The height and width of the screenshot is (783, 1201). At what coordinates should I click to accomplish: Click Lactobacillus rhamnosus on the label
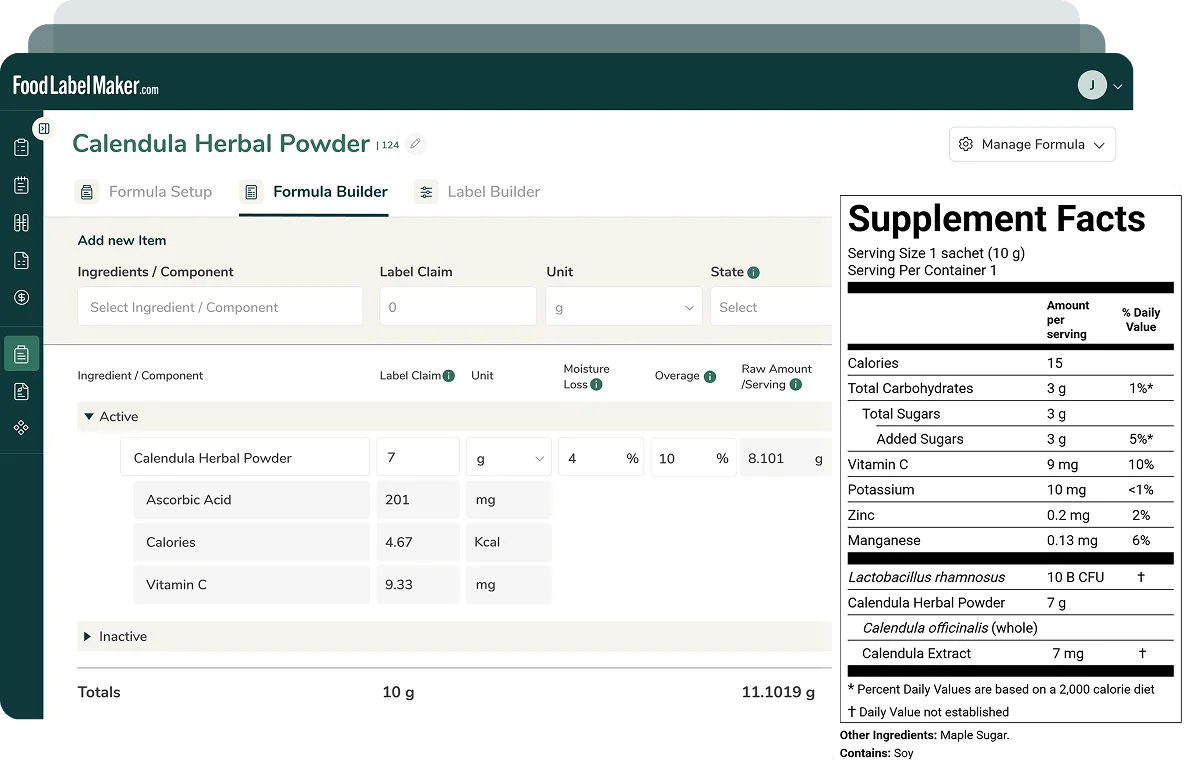[x=926, y=577]
